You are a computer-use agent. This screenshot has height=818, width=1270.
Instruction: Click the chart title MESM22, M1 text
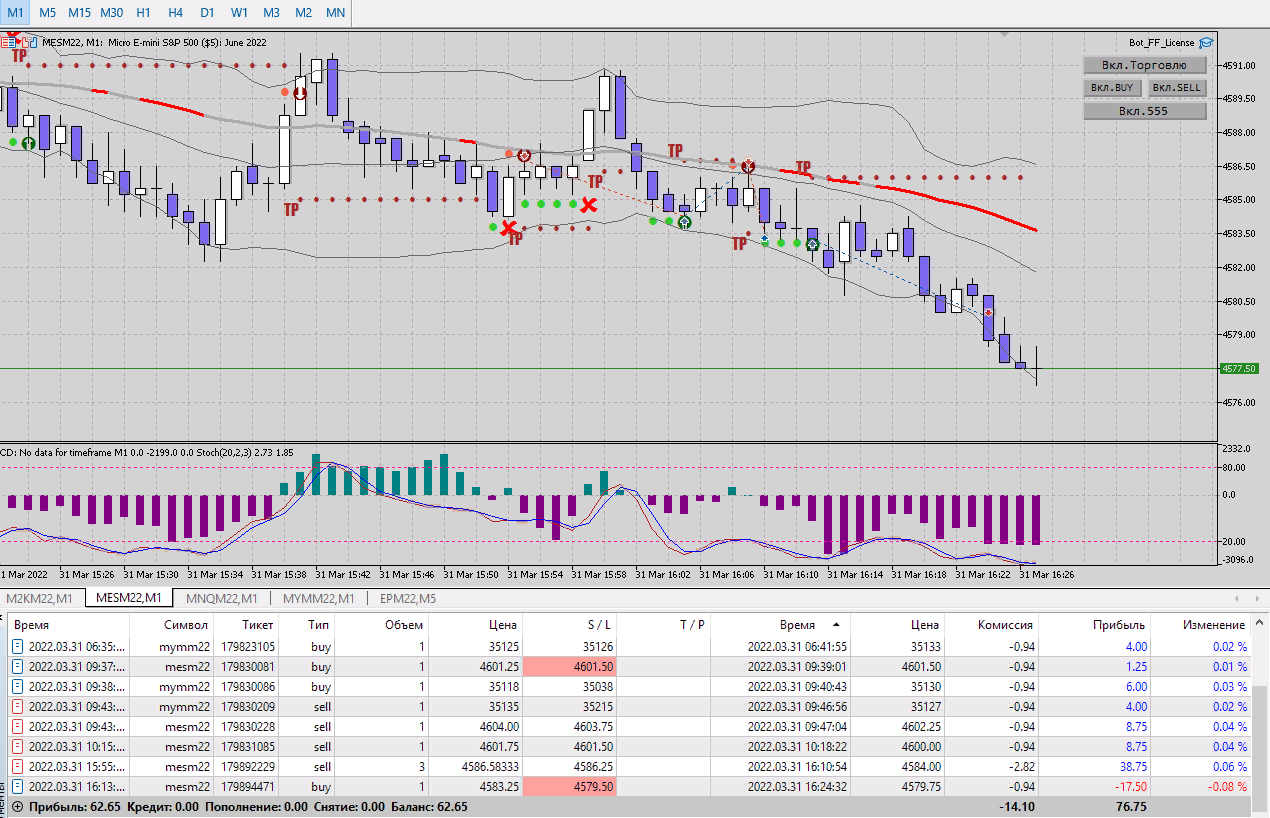[71, 43]
